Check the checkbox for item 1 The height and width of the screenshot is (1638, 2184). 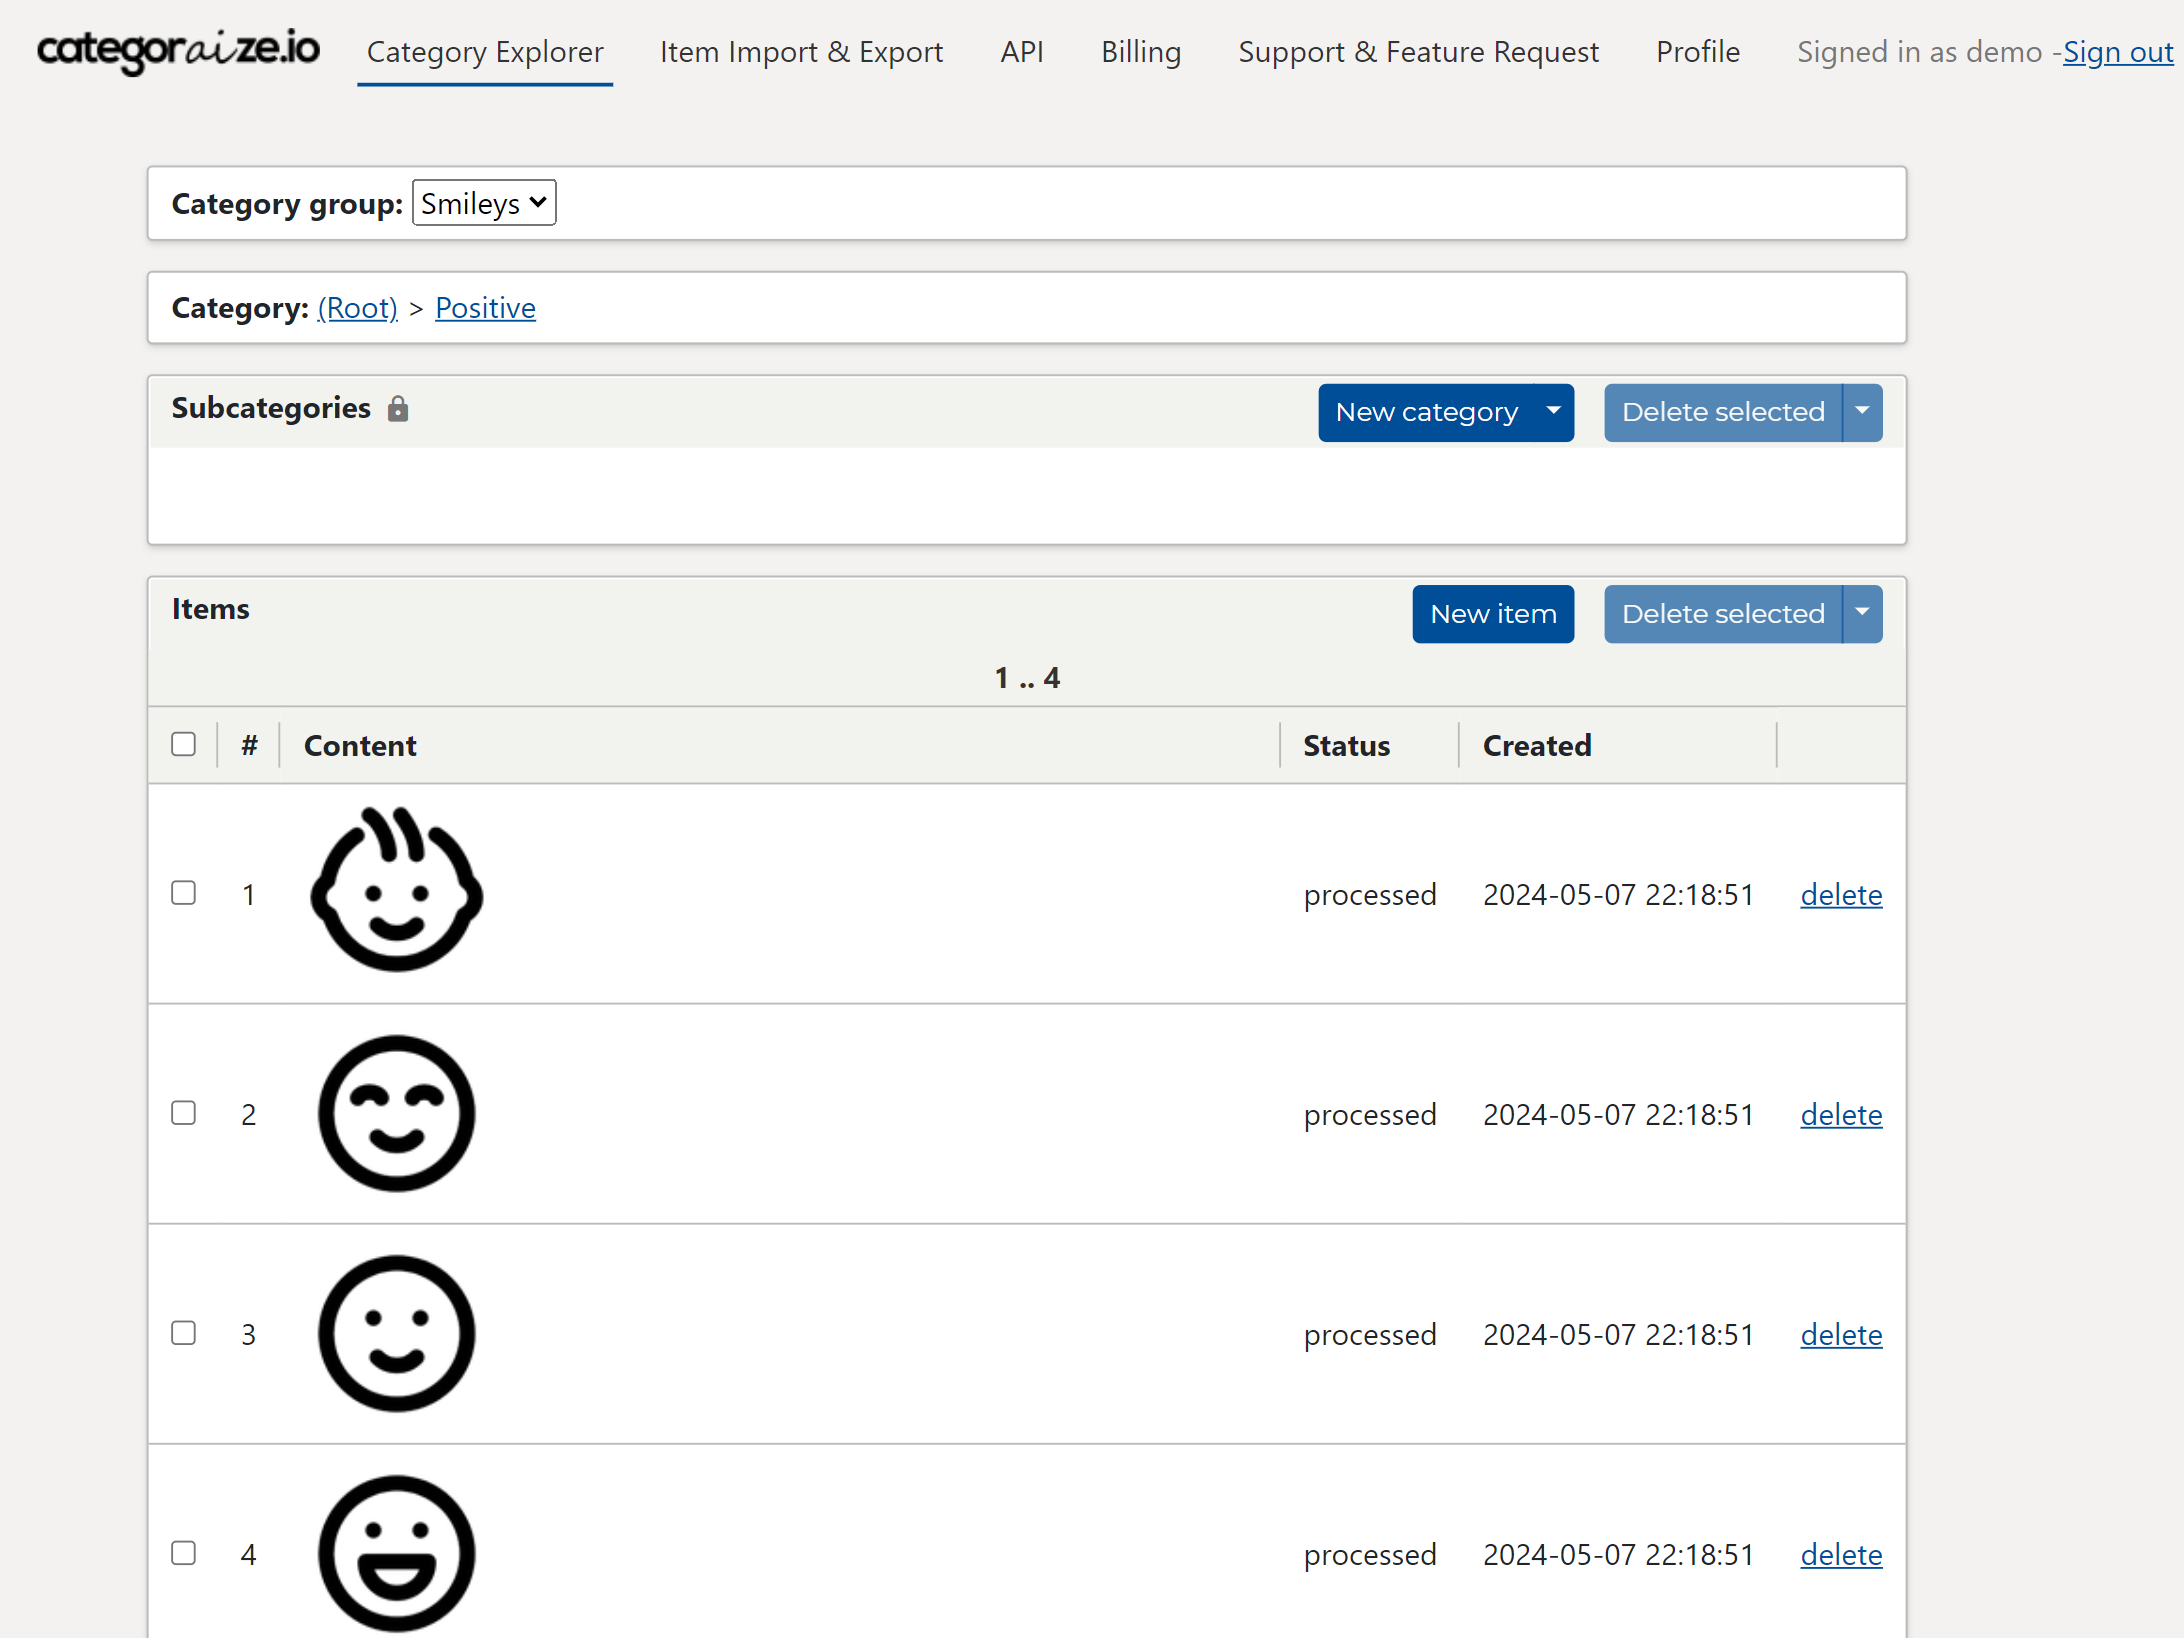point(183,892)
